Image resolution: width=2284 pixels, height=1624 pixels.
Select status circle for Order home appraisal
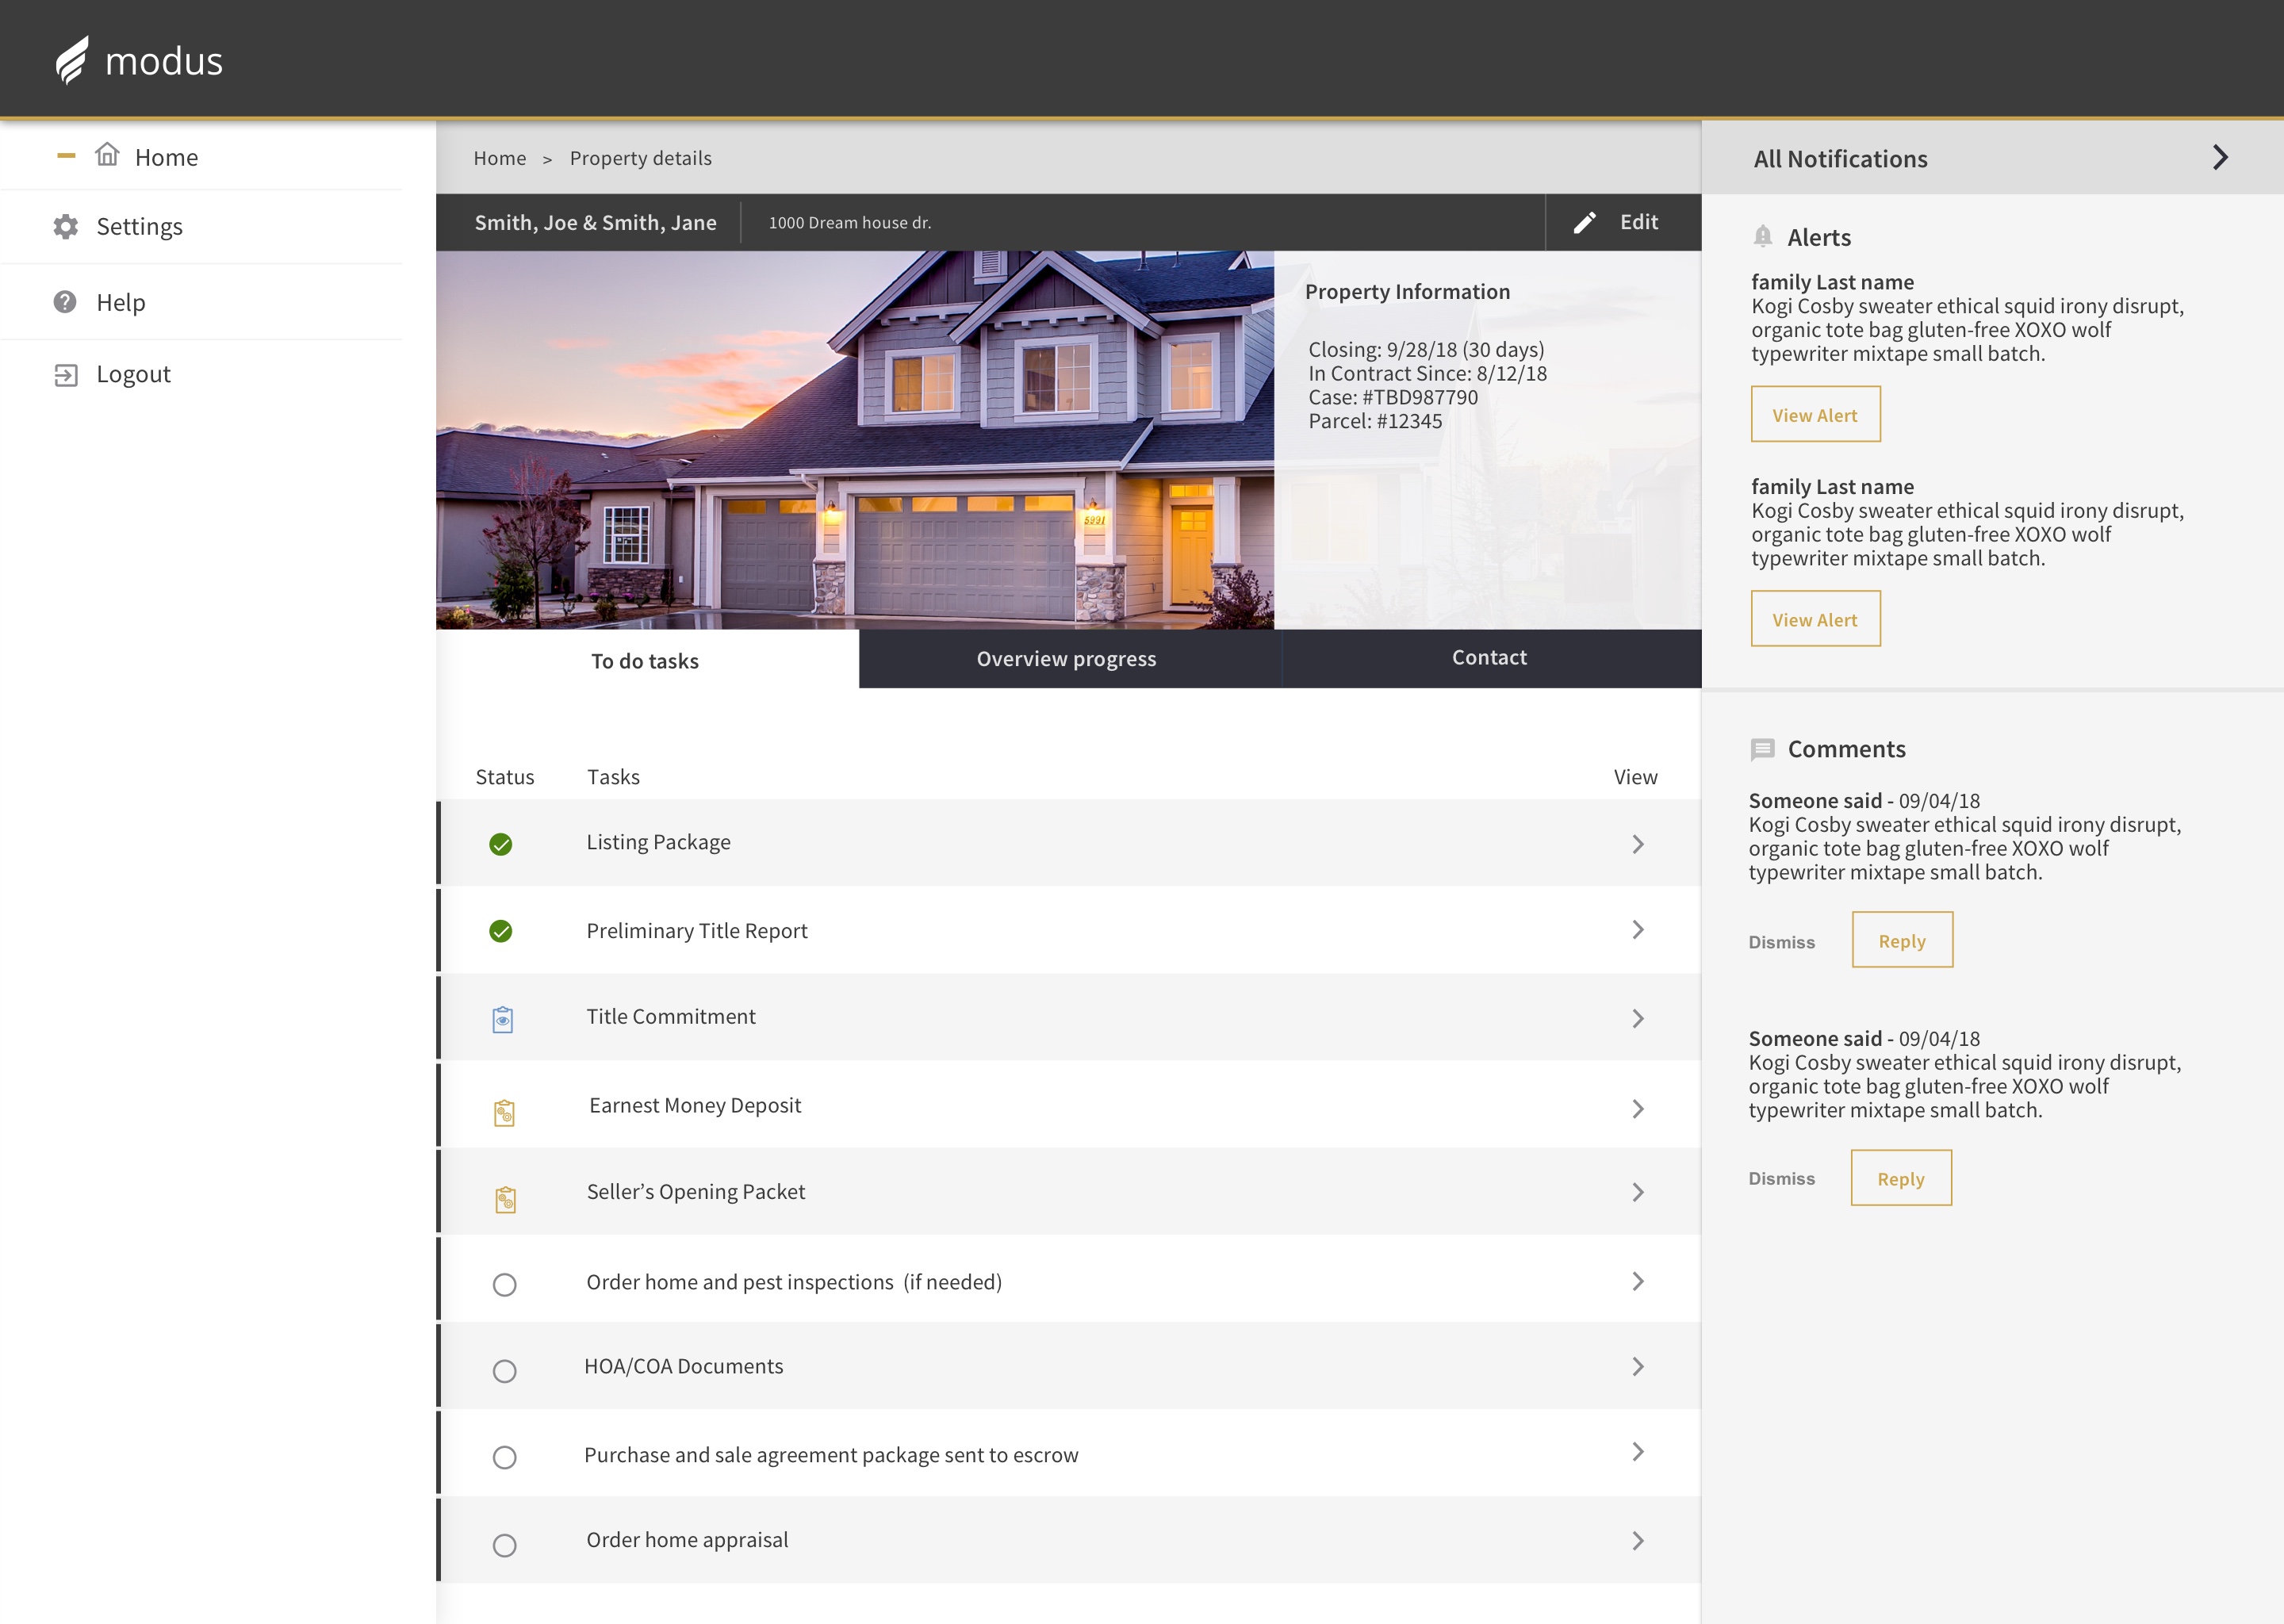pyautogui.click(x=505, y=1545)
